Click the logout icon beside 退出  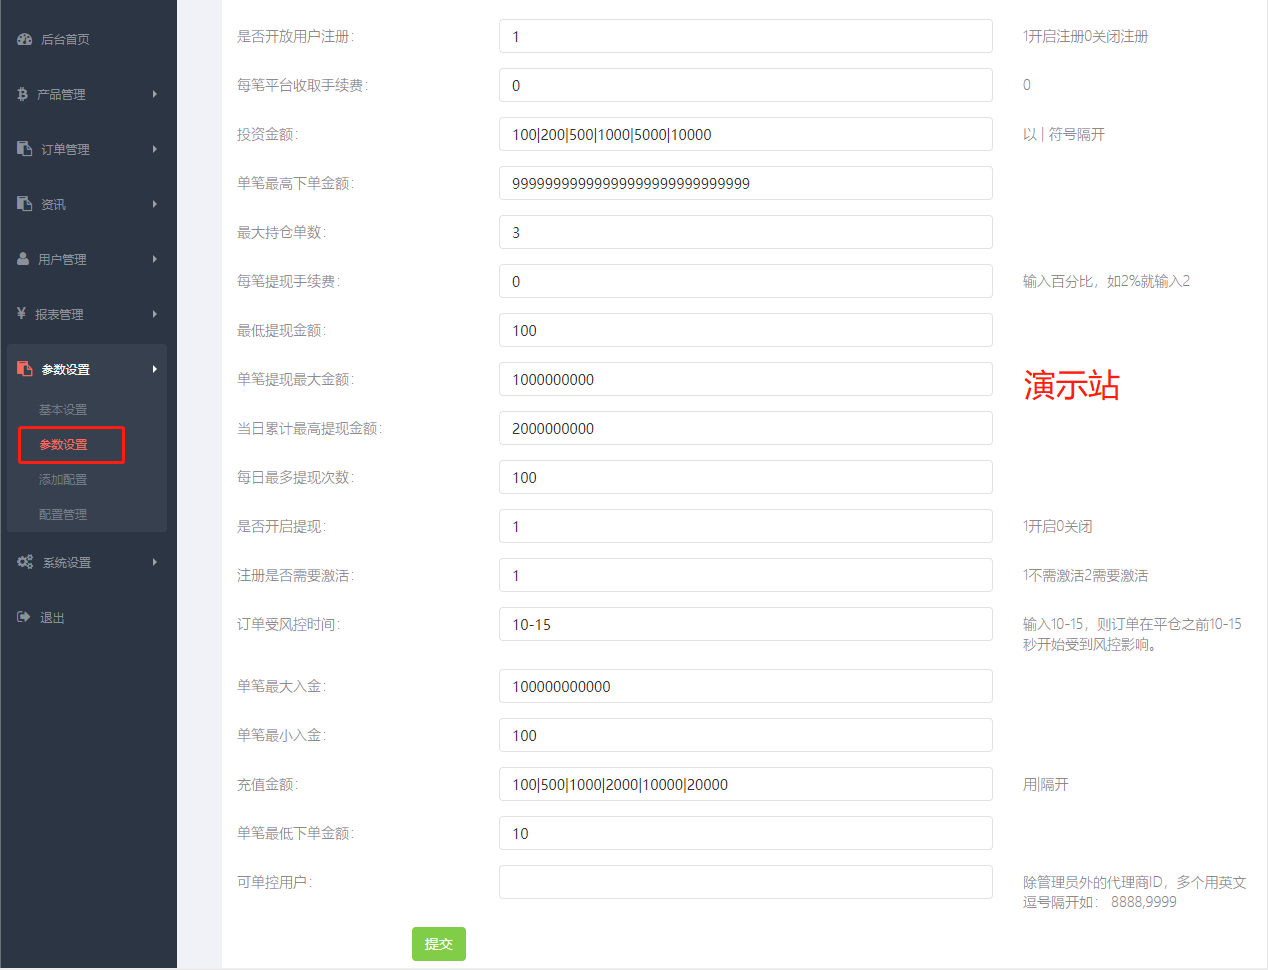[24, 617]
